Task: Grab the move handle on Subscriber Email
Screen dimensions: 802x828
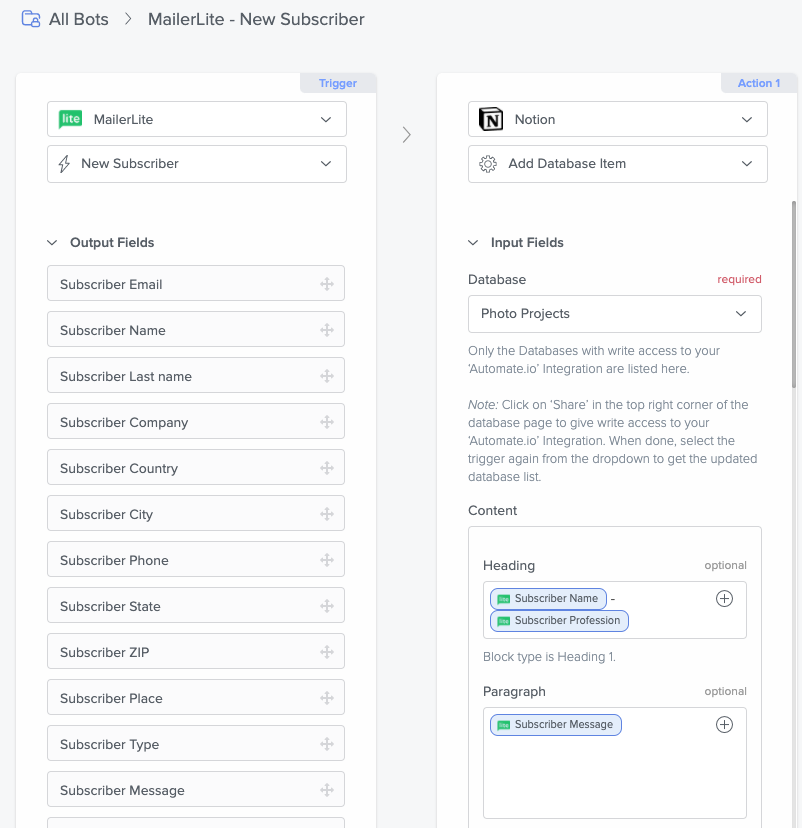Action: 327,284
